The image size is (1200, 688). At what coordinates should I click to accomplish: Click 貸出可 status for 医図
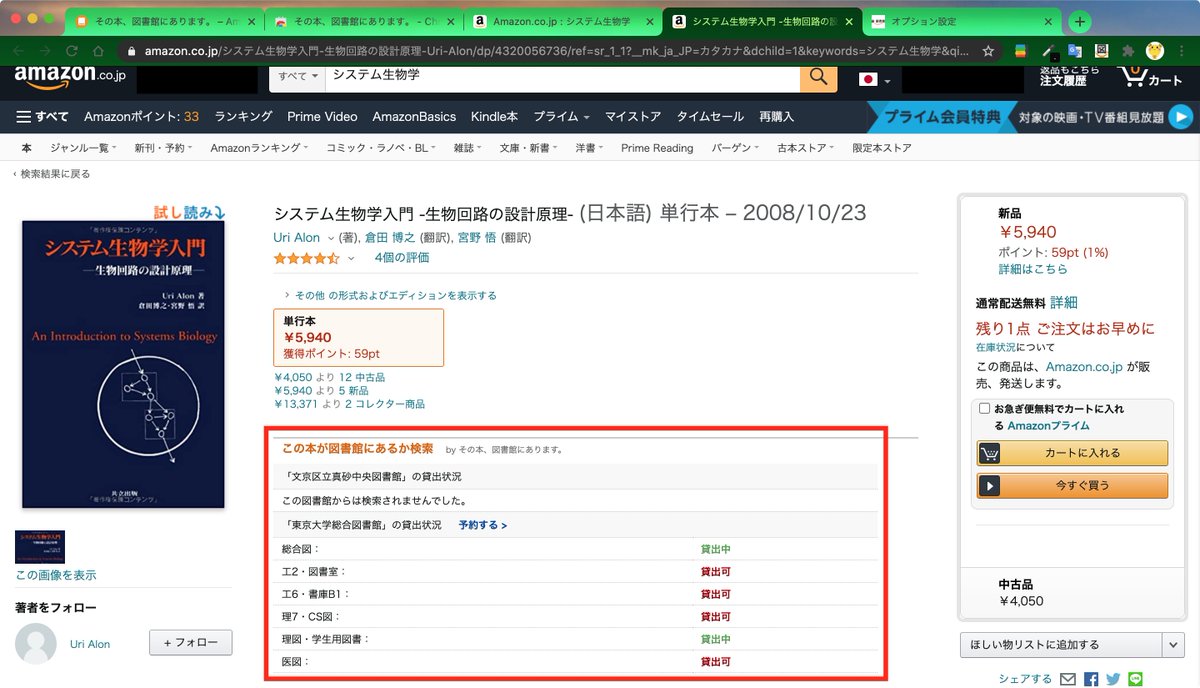pyautogui.click(x=715, y=662)
